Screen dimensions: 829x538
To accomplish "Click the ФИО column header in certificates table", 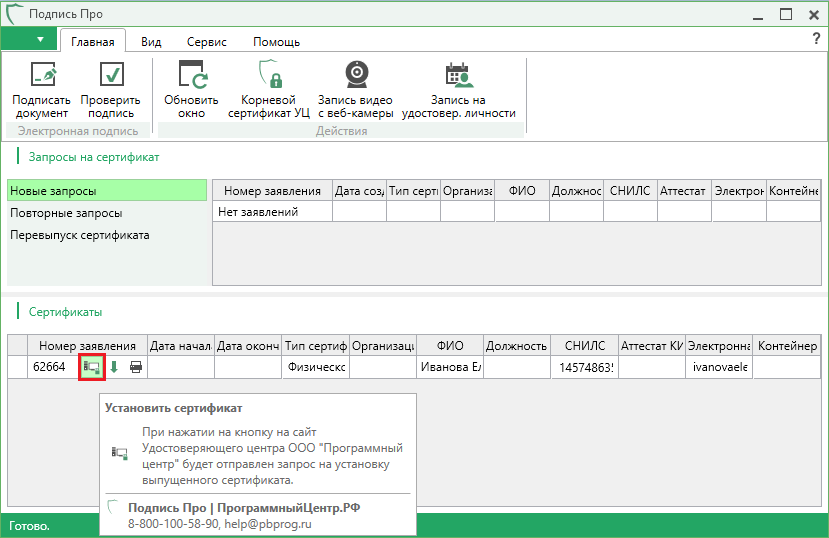I will coord(450,346).
